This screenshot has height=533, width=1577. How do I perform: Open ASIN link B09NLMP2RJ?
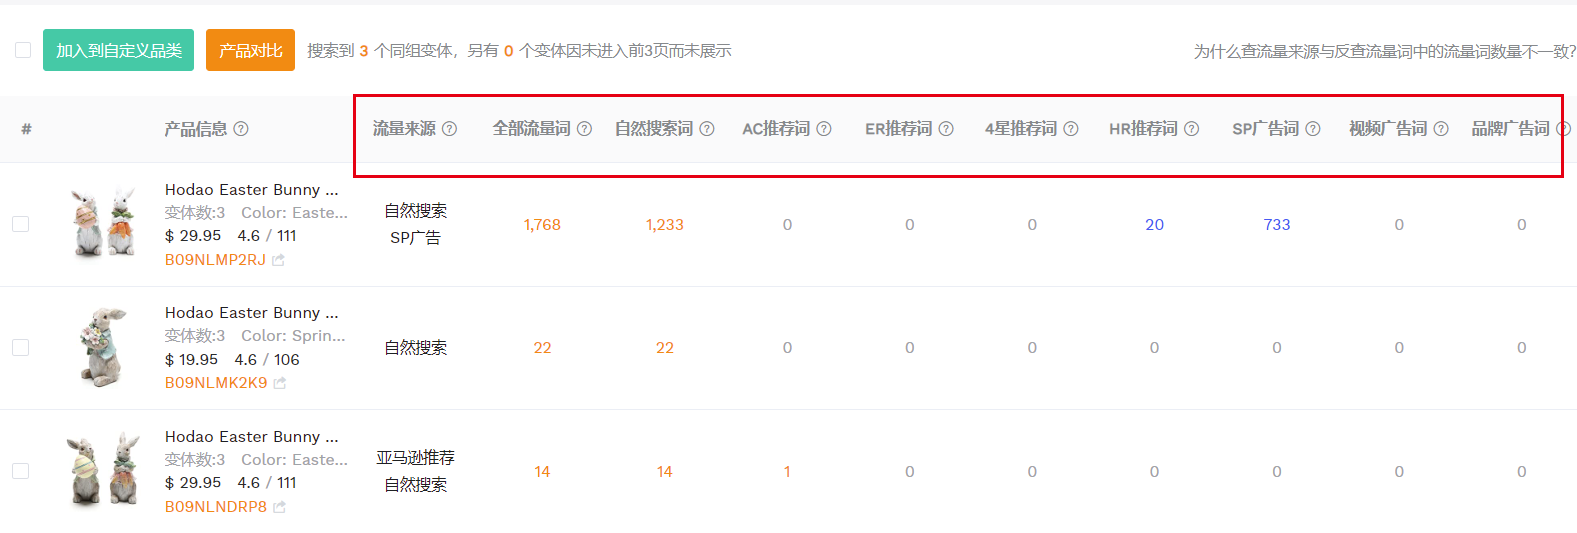coord(215,260)
